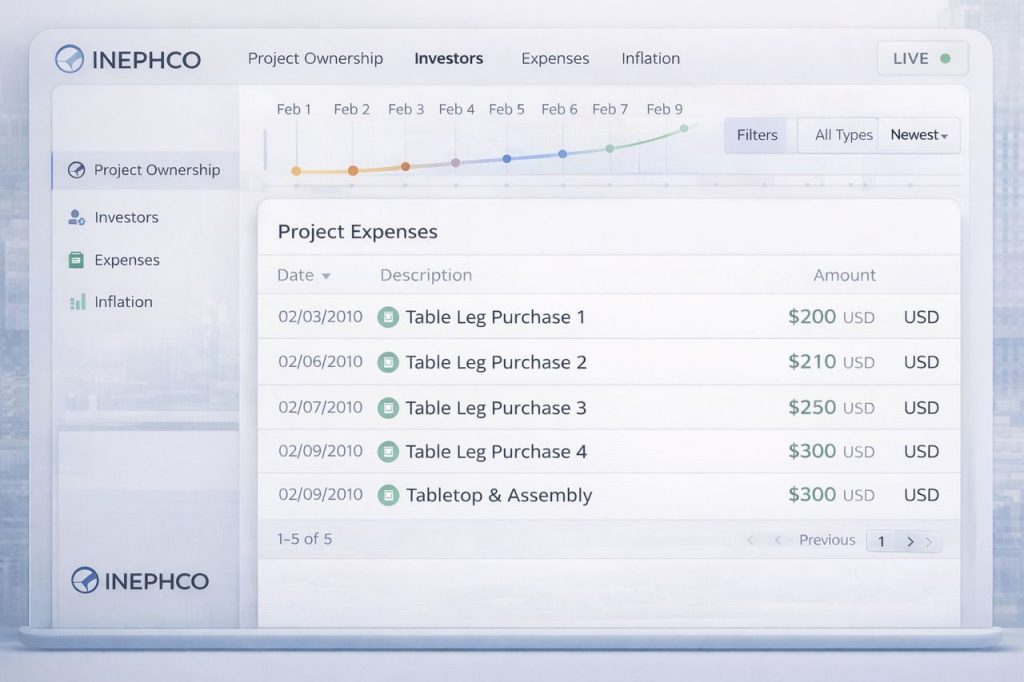Click the Tabletop & Assembly receipt icon
The image size is (1024, 682).
click(x=388, y=495)
